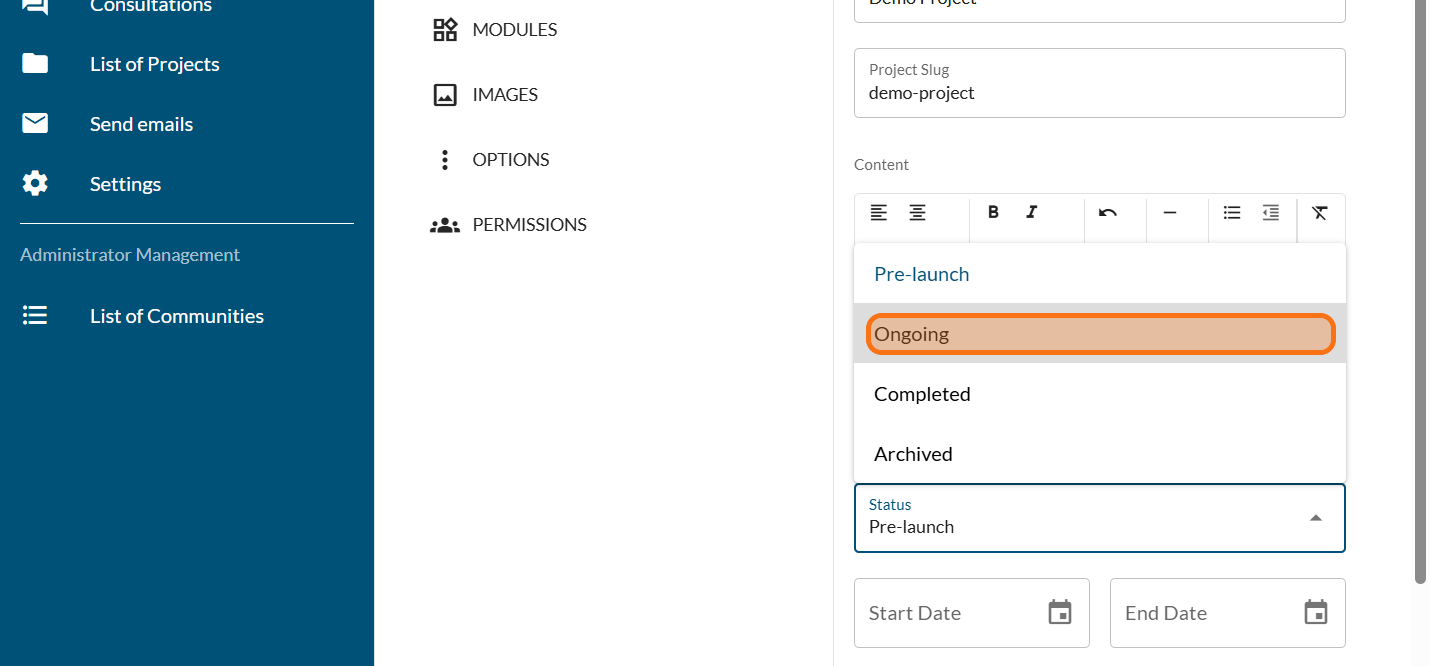The image size is (1430, 666).
Task: Choose Completed from status list
Action: point(1099,394)
